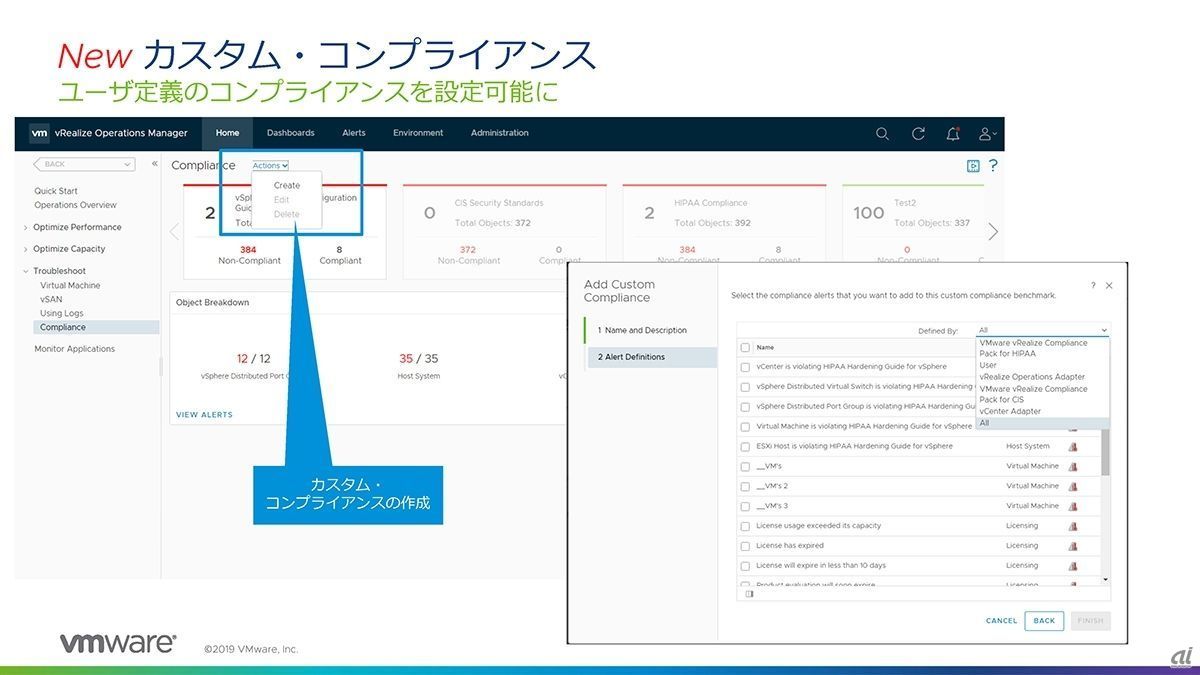Open the VIEW ALERTS link
The height and width of the screenshot is (675, 1200).
pos(204,414)
